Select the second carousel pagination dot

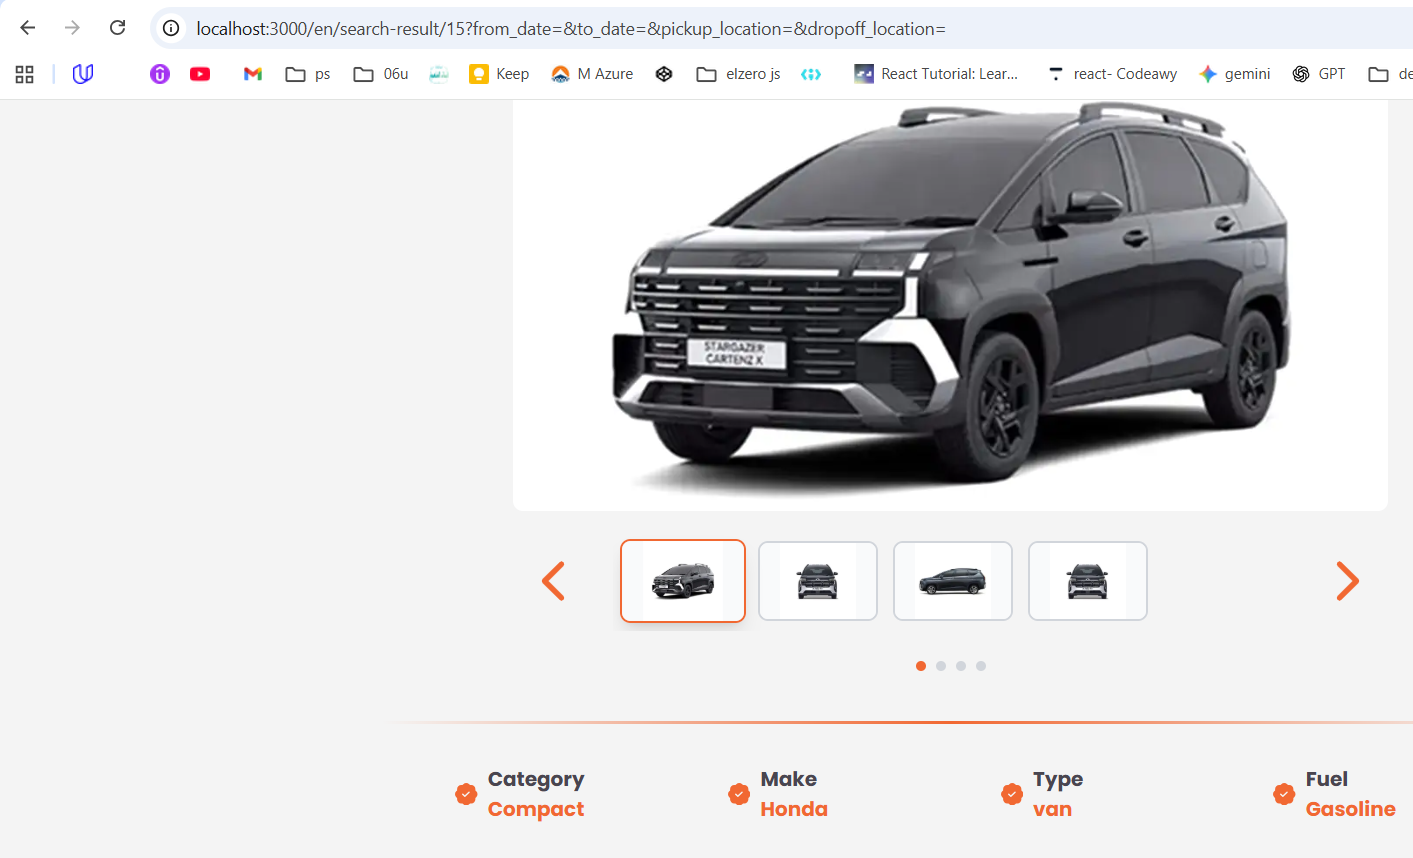coord(941,666)
